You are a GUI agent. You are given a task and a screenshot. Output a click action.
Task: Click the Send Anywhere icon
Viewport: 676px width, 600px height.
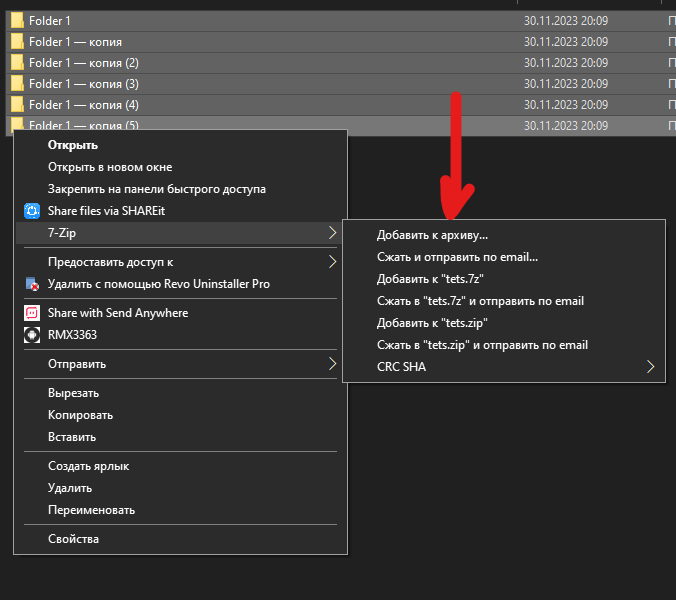point(32,313)
